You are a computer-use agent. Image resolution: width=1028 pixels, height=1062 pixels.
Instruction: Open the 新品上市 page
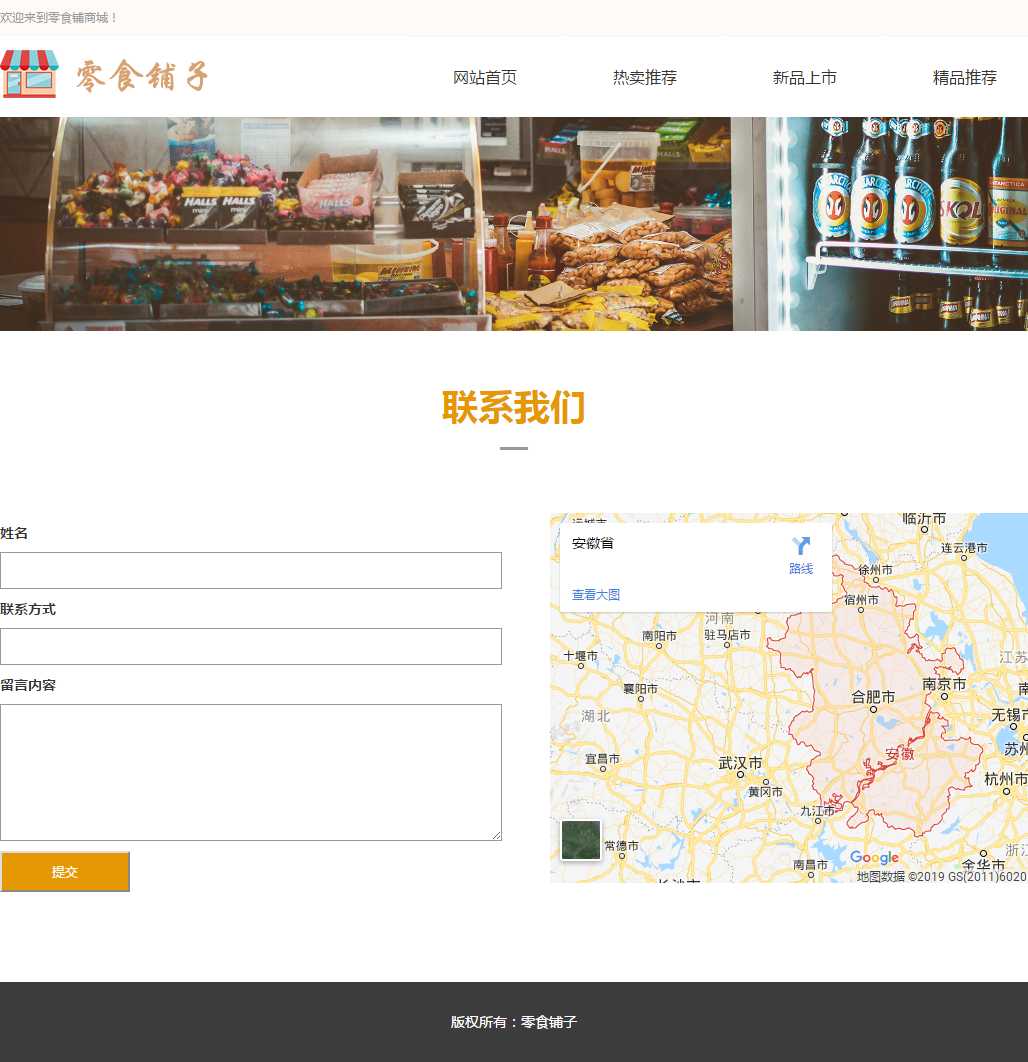point(805,77)
